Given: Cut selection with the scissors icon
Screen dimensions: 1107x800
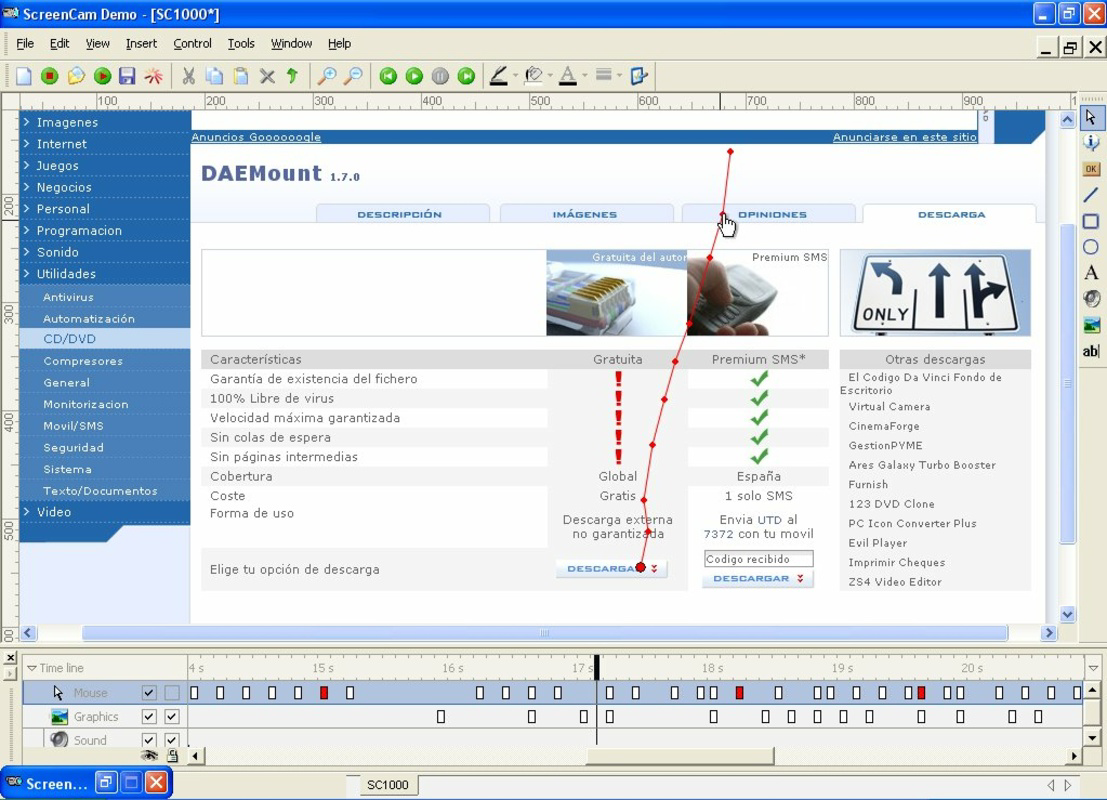Looking at the screenshot, I should 189,76.
